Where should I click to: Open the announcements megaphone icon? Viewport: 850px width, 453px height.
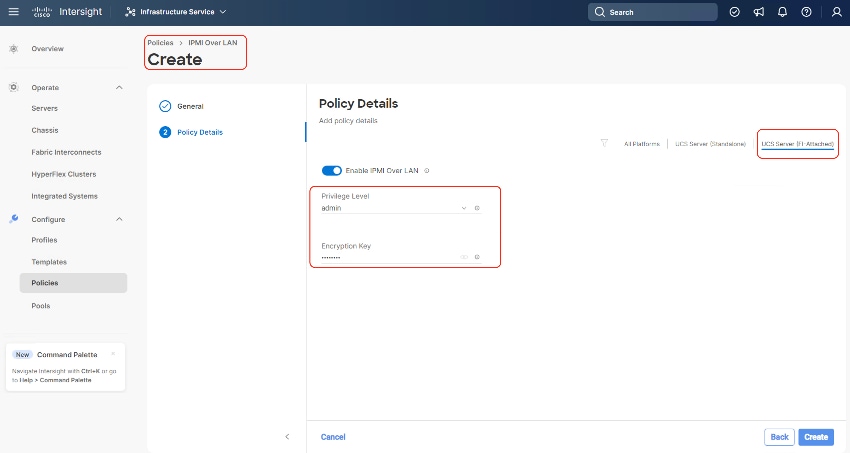[x=759, y=12]
